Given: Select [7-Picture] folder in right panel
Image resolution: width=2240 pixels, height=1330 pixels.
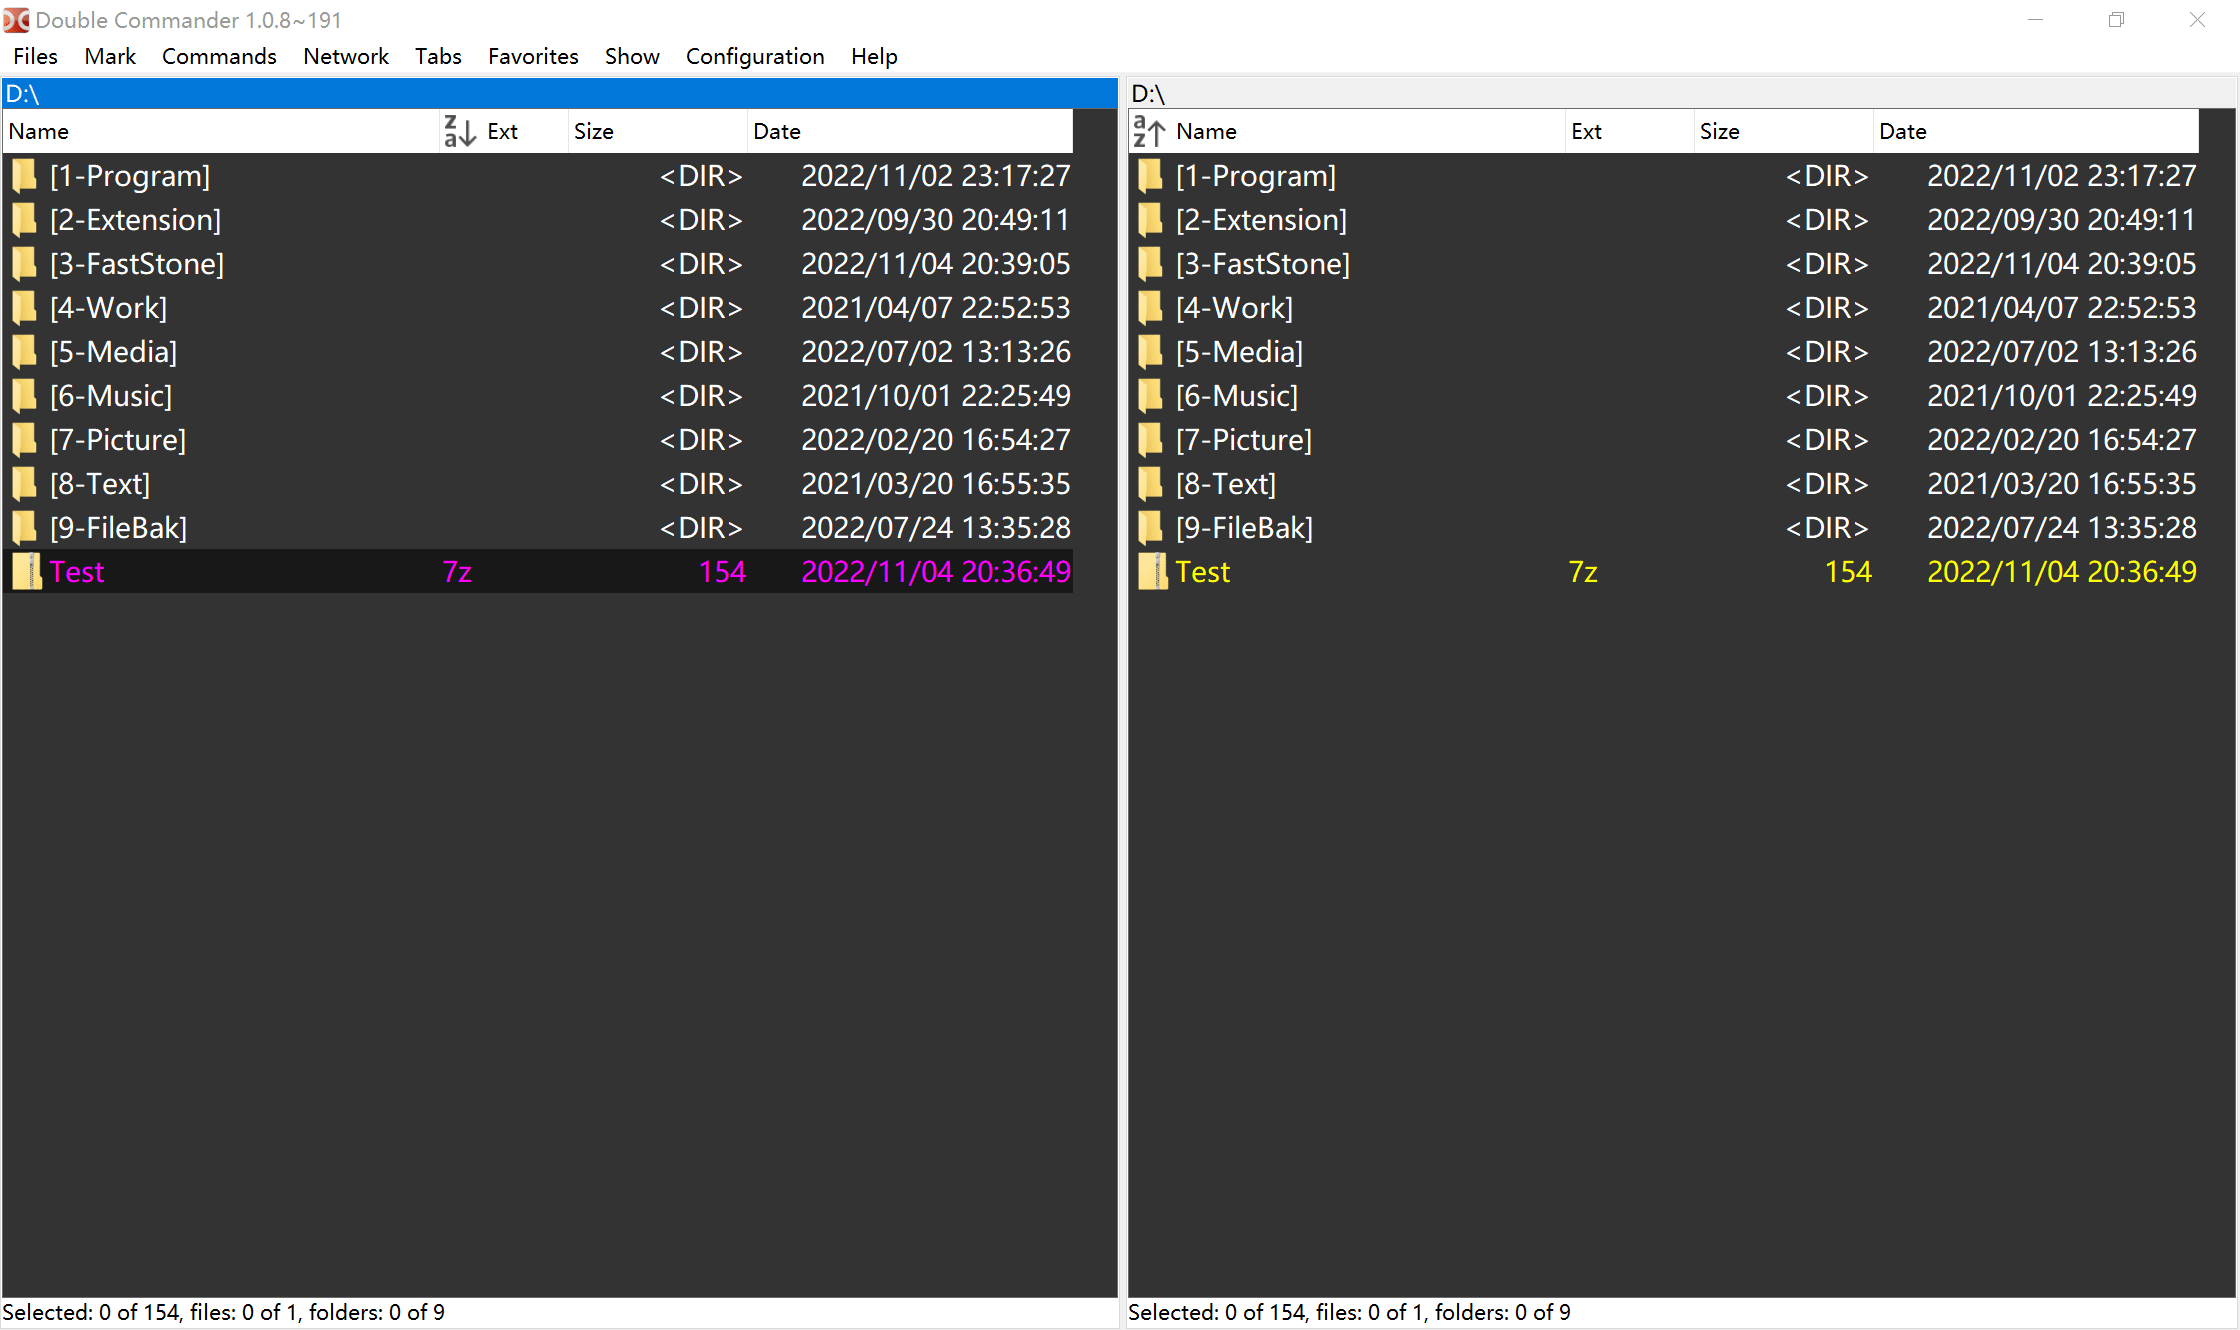Looking at the screenshot, I should [x=1243, y=440].
